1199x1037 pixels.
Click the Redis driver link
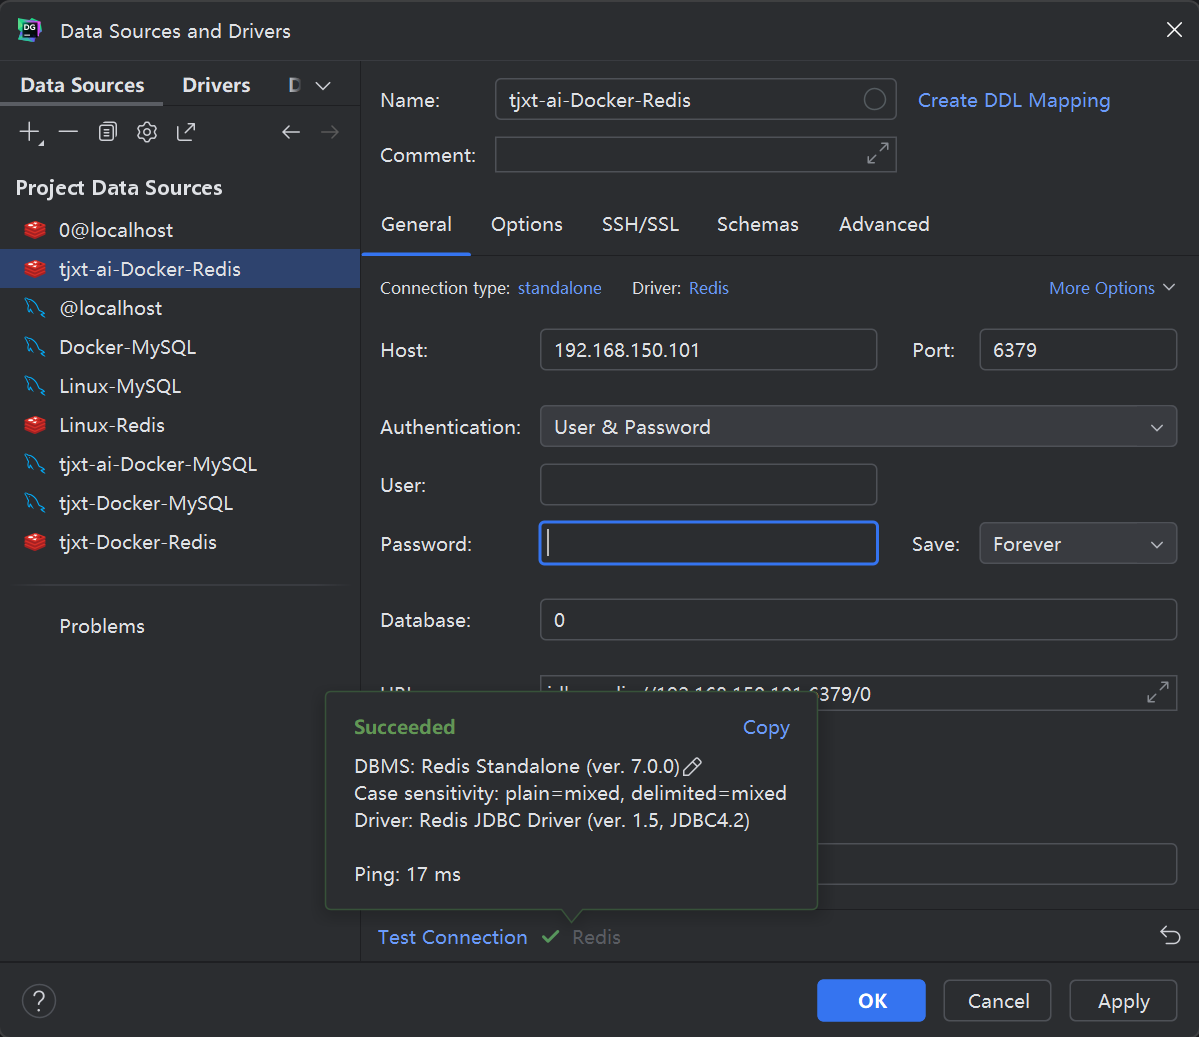pyautogui.click(x=709, y=288)
